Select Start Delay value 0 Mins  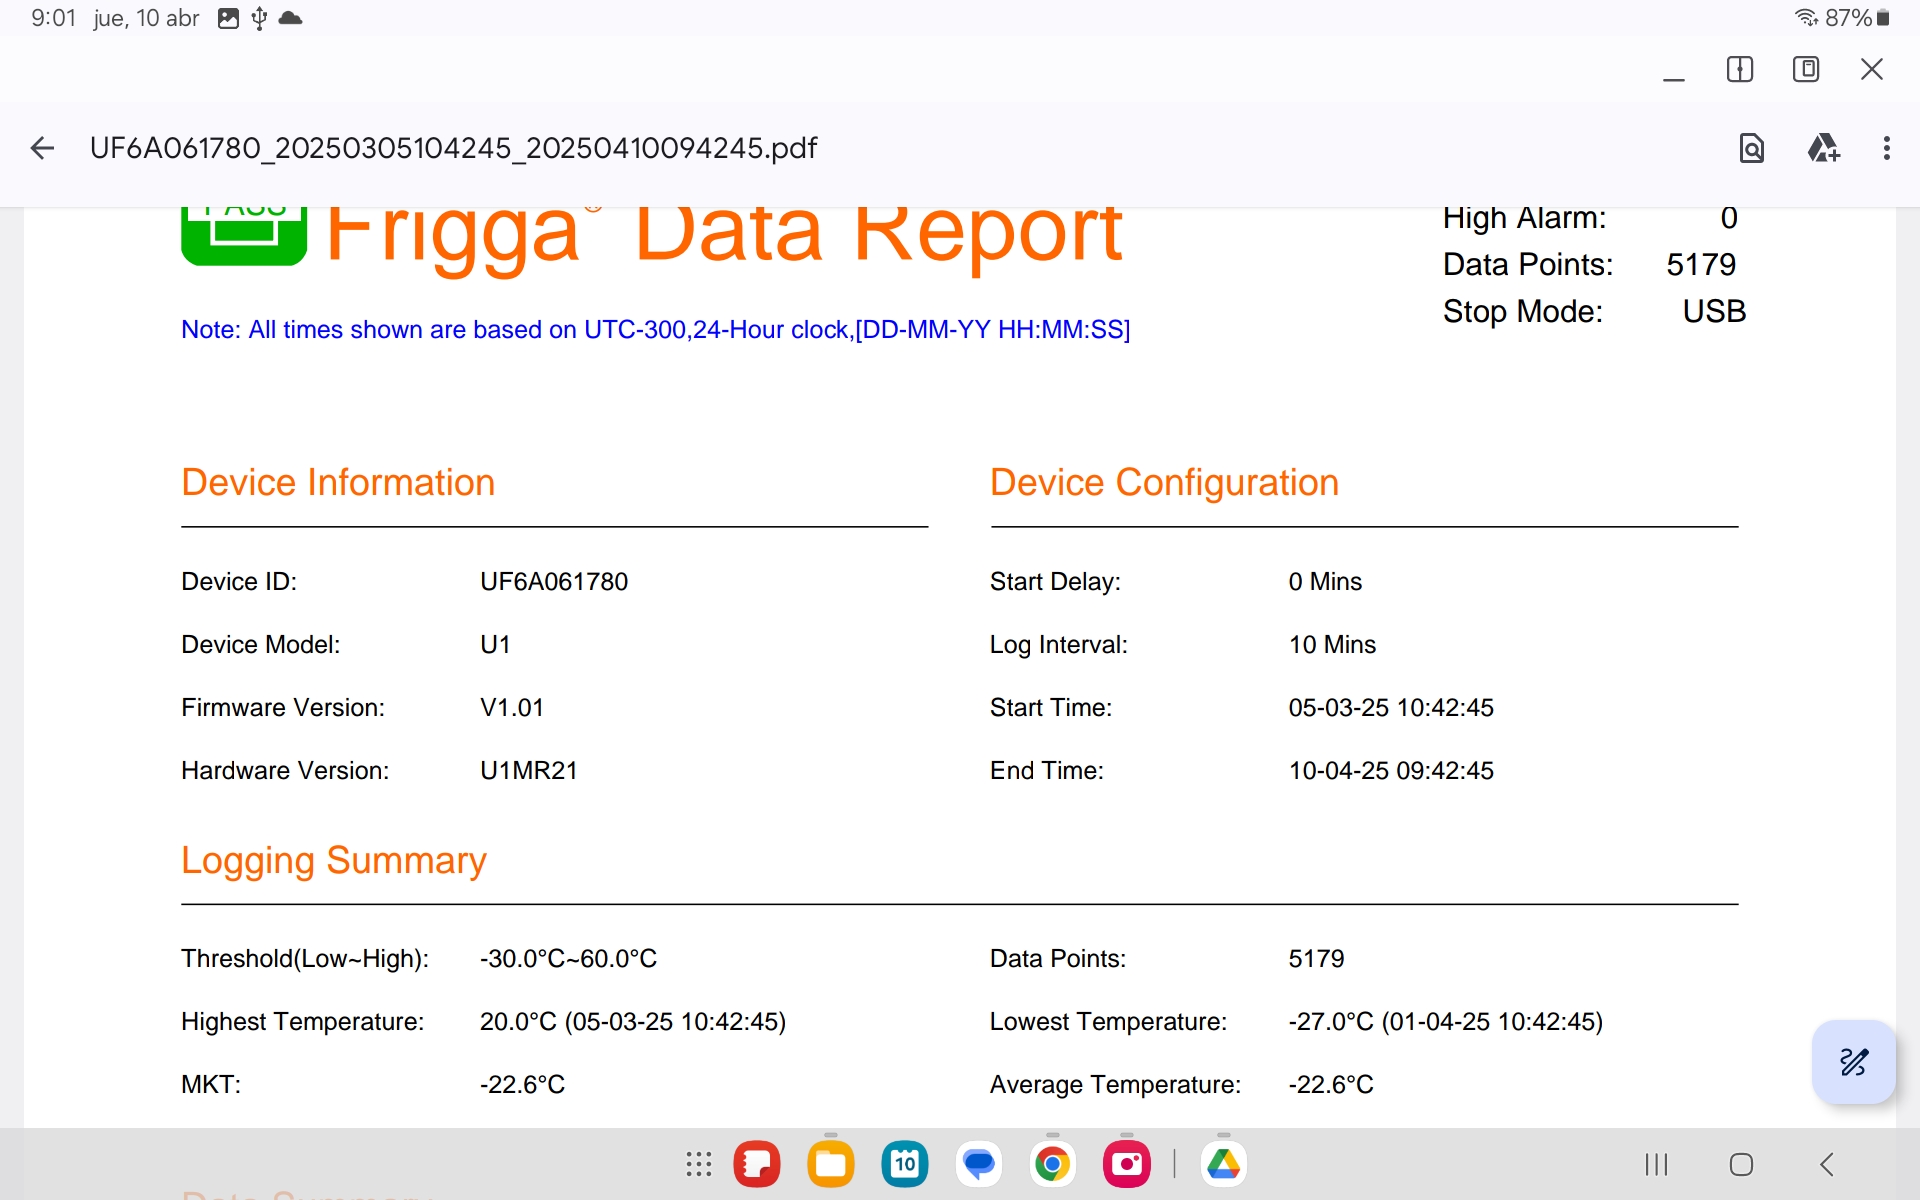click(x=1325, y=582)
